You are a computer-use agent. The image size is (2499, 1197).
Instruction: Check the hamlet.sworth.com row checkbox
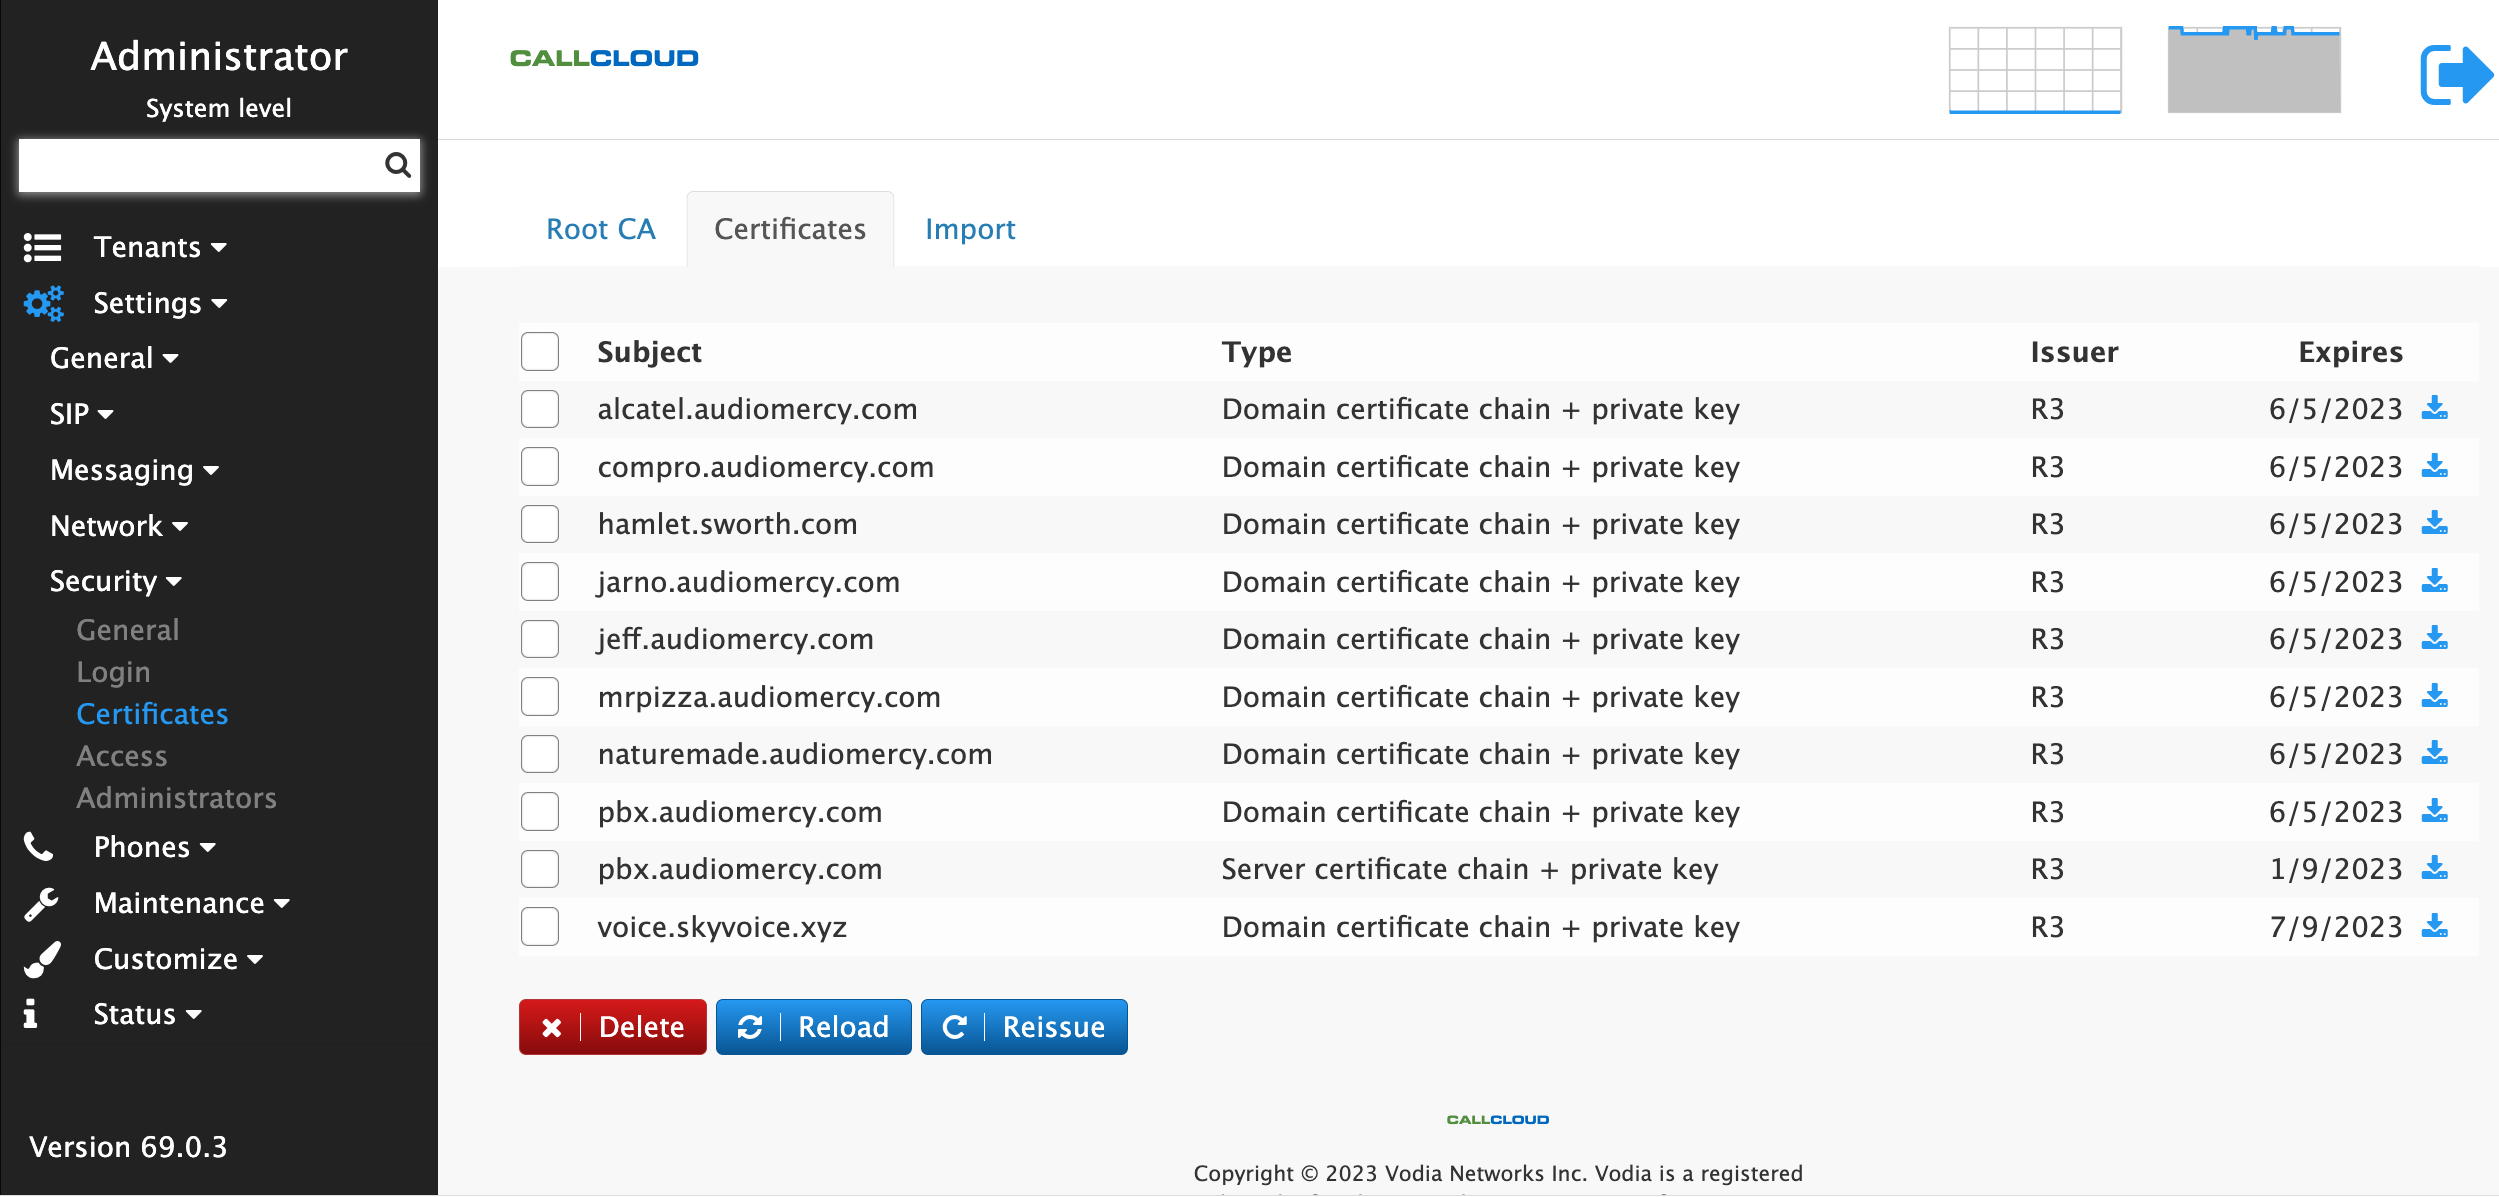point(540,524)
